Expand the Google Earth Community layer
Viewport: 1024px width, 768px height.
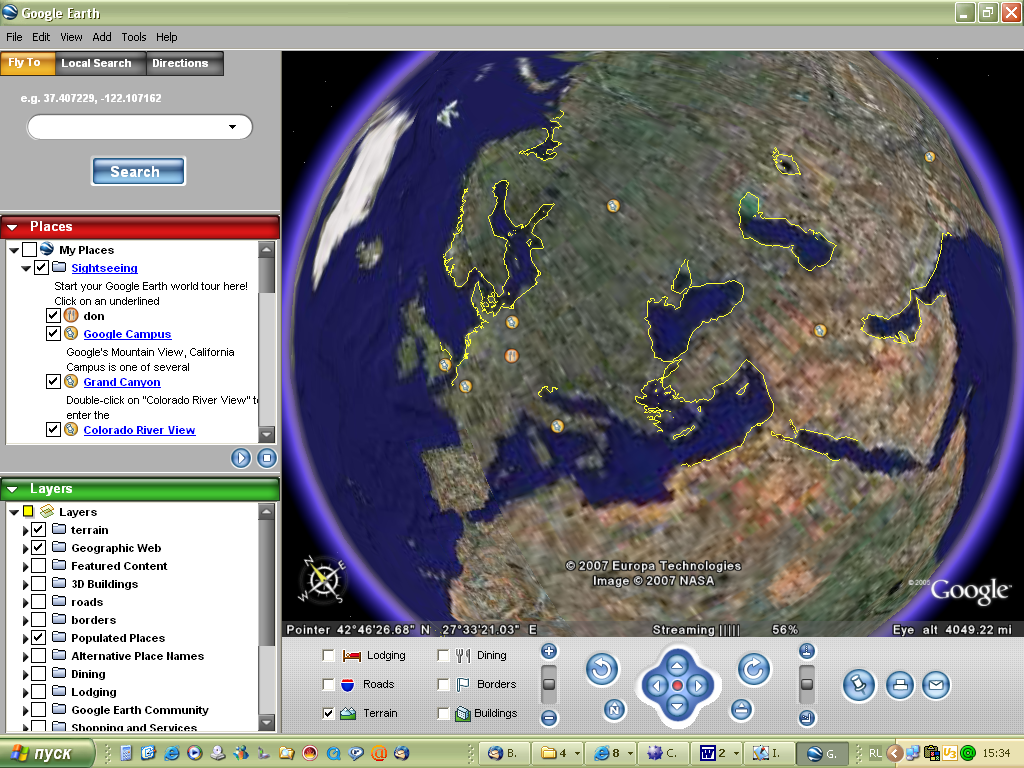pos(25,711)
